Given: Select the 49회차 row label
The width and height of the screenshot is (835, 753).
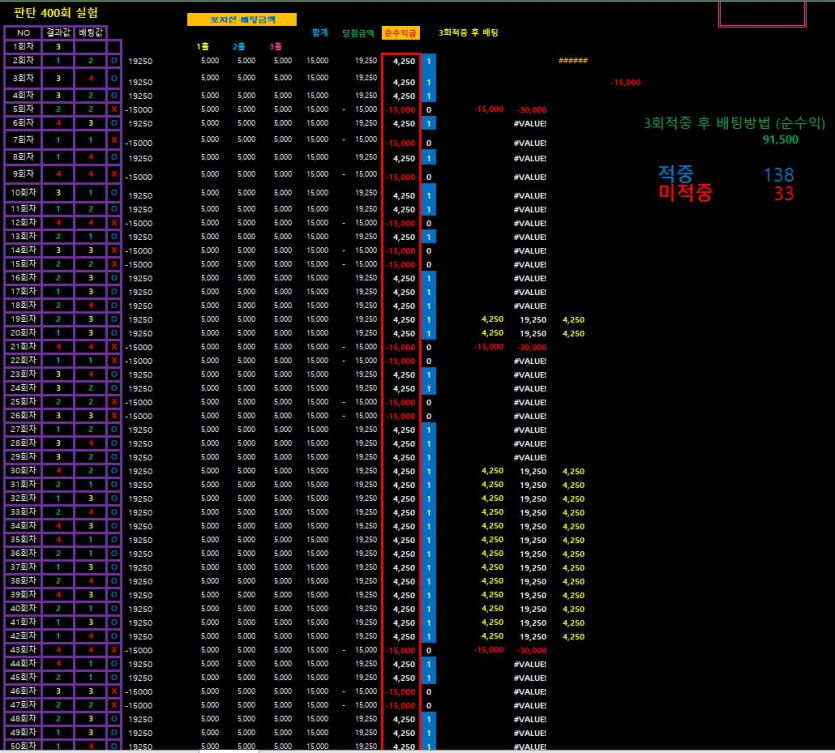Looking at the screenshot, I should click(x=23, y=733).
